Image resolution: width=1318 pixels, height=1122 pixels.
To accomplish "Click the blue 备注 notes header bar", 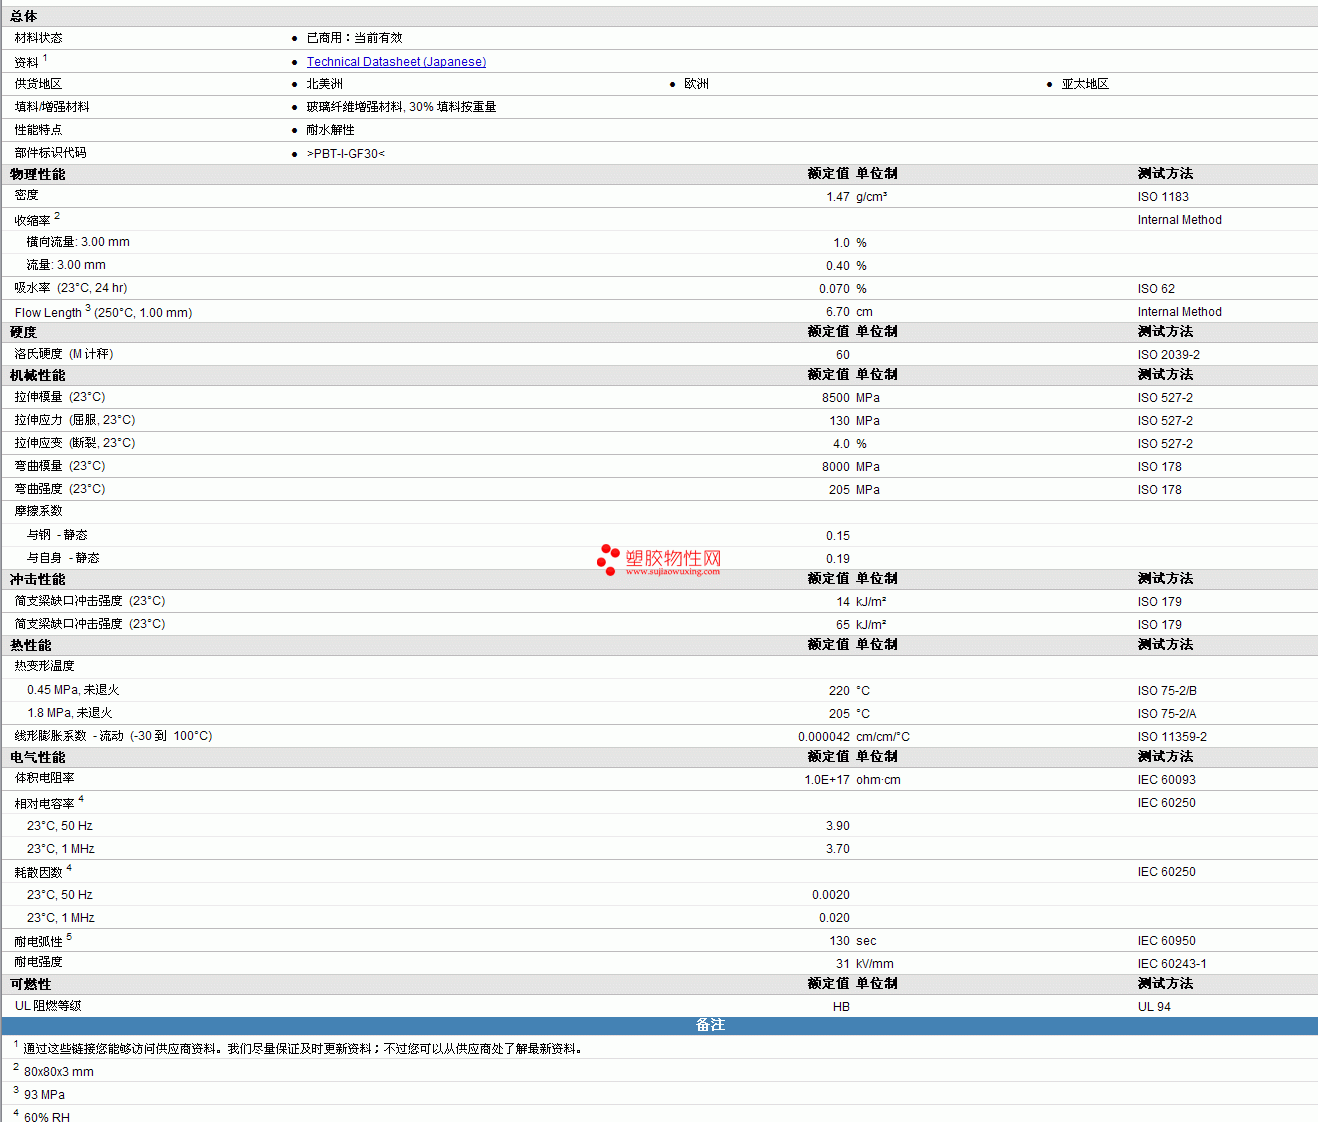I will 710,1025.
